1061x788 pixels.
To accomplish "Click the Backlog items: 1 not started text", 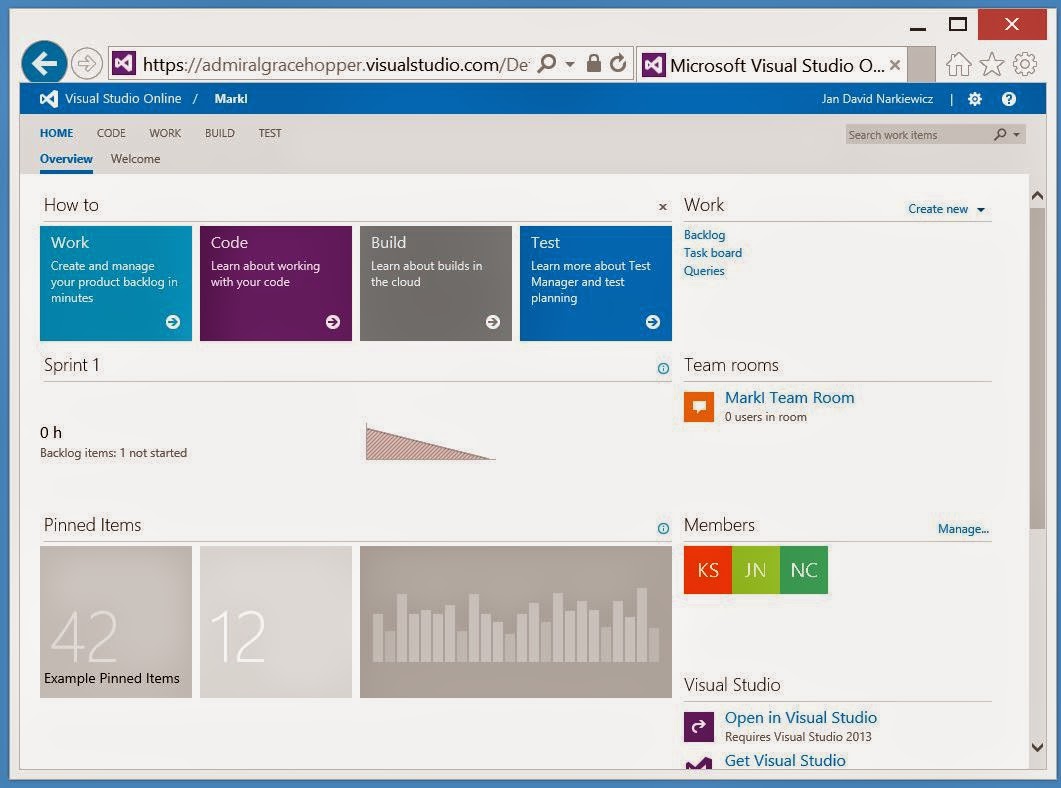I will coord(113,453).
